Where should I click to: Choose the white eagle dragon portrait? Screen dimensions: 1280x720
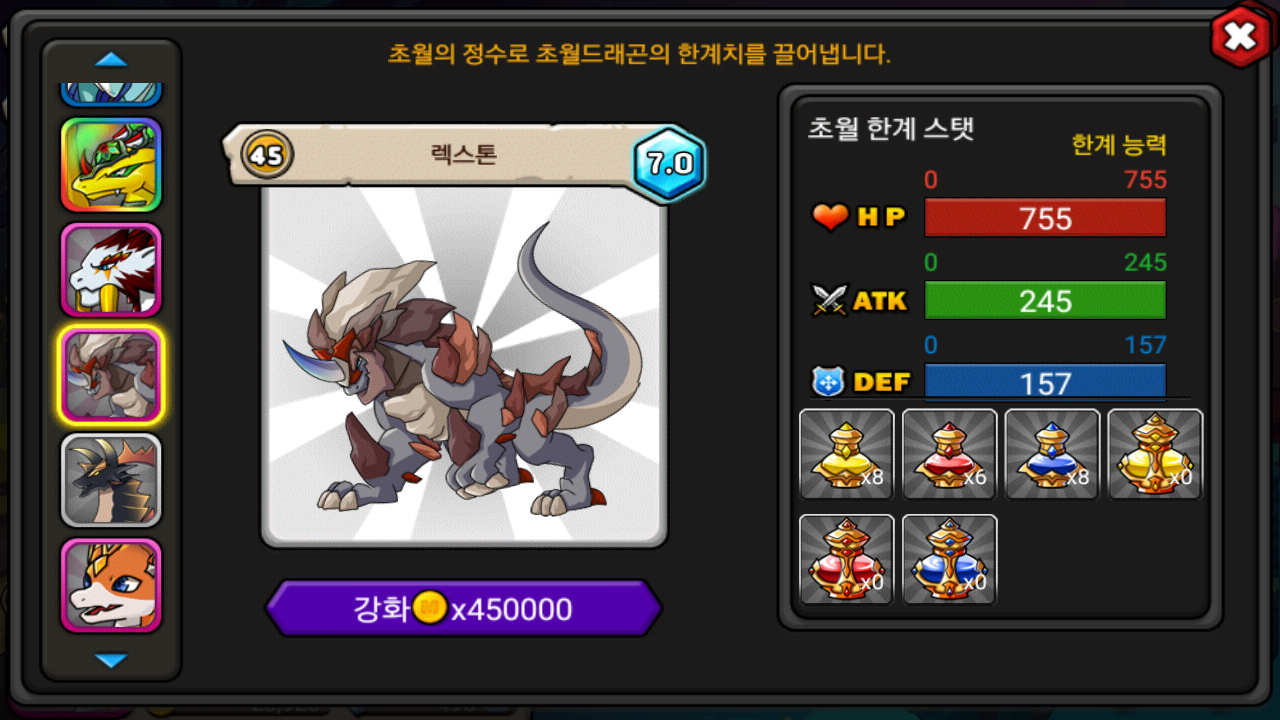coord(111,270)
